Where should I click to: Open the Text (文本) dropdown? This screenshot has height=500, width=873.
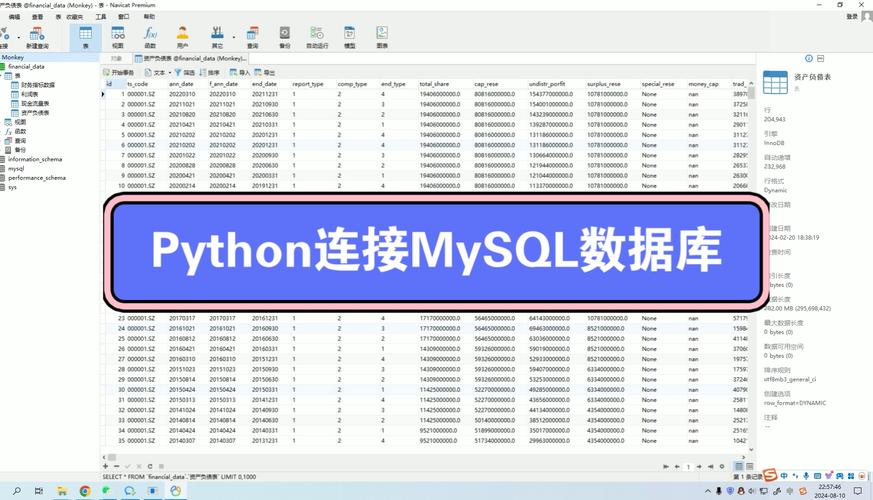(158, 72)
